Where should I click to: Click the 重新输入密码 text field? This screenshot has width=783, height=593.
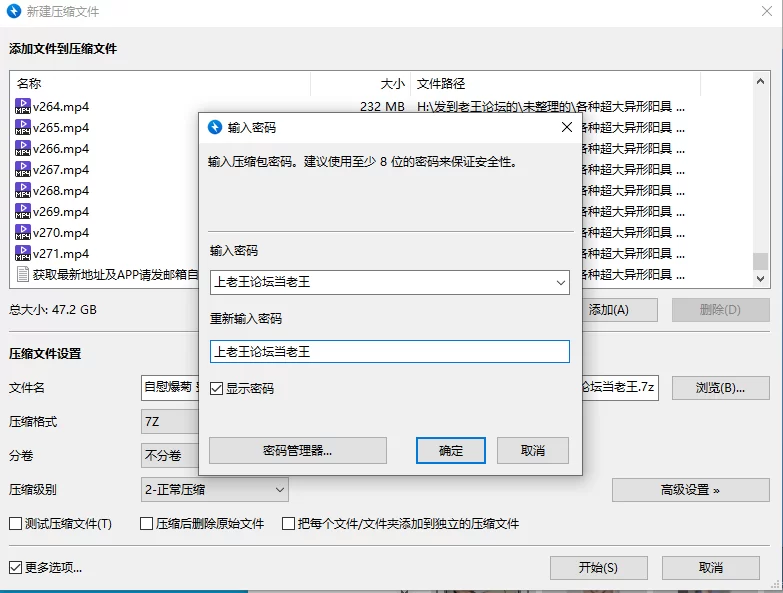(390, 351)
